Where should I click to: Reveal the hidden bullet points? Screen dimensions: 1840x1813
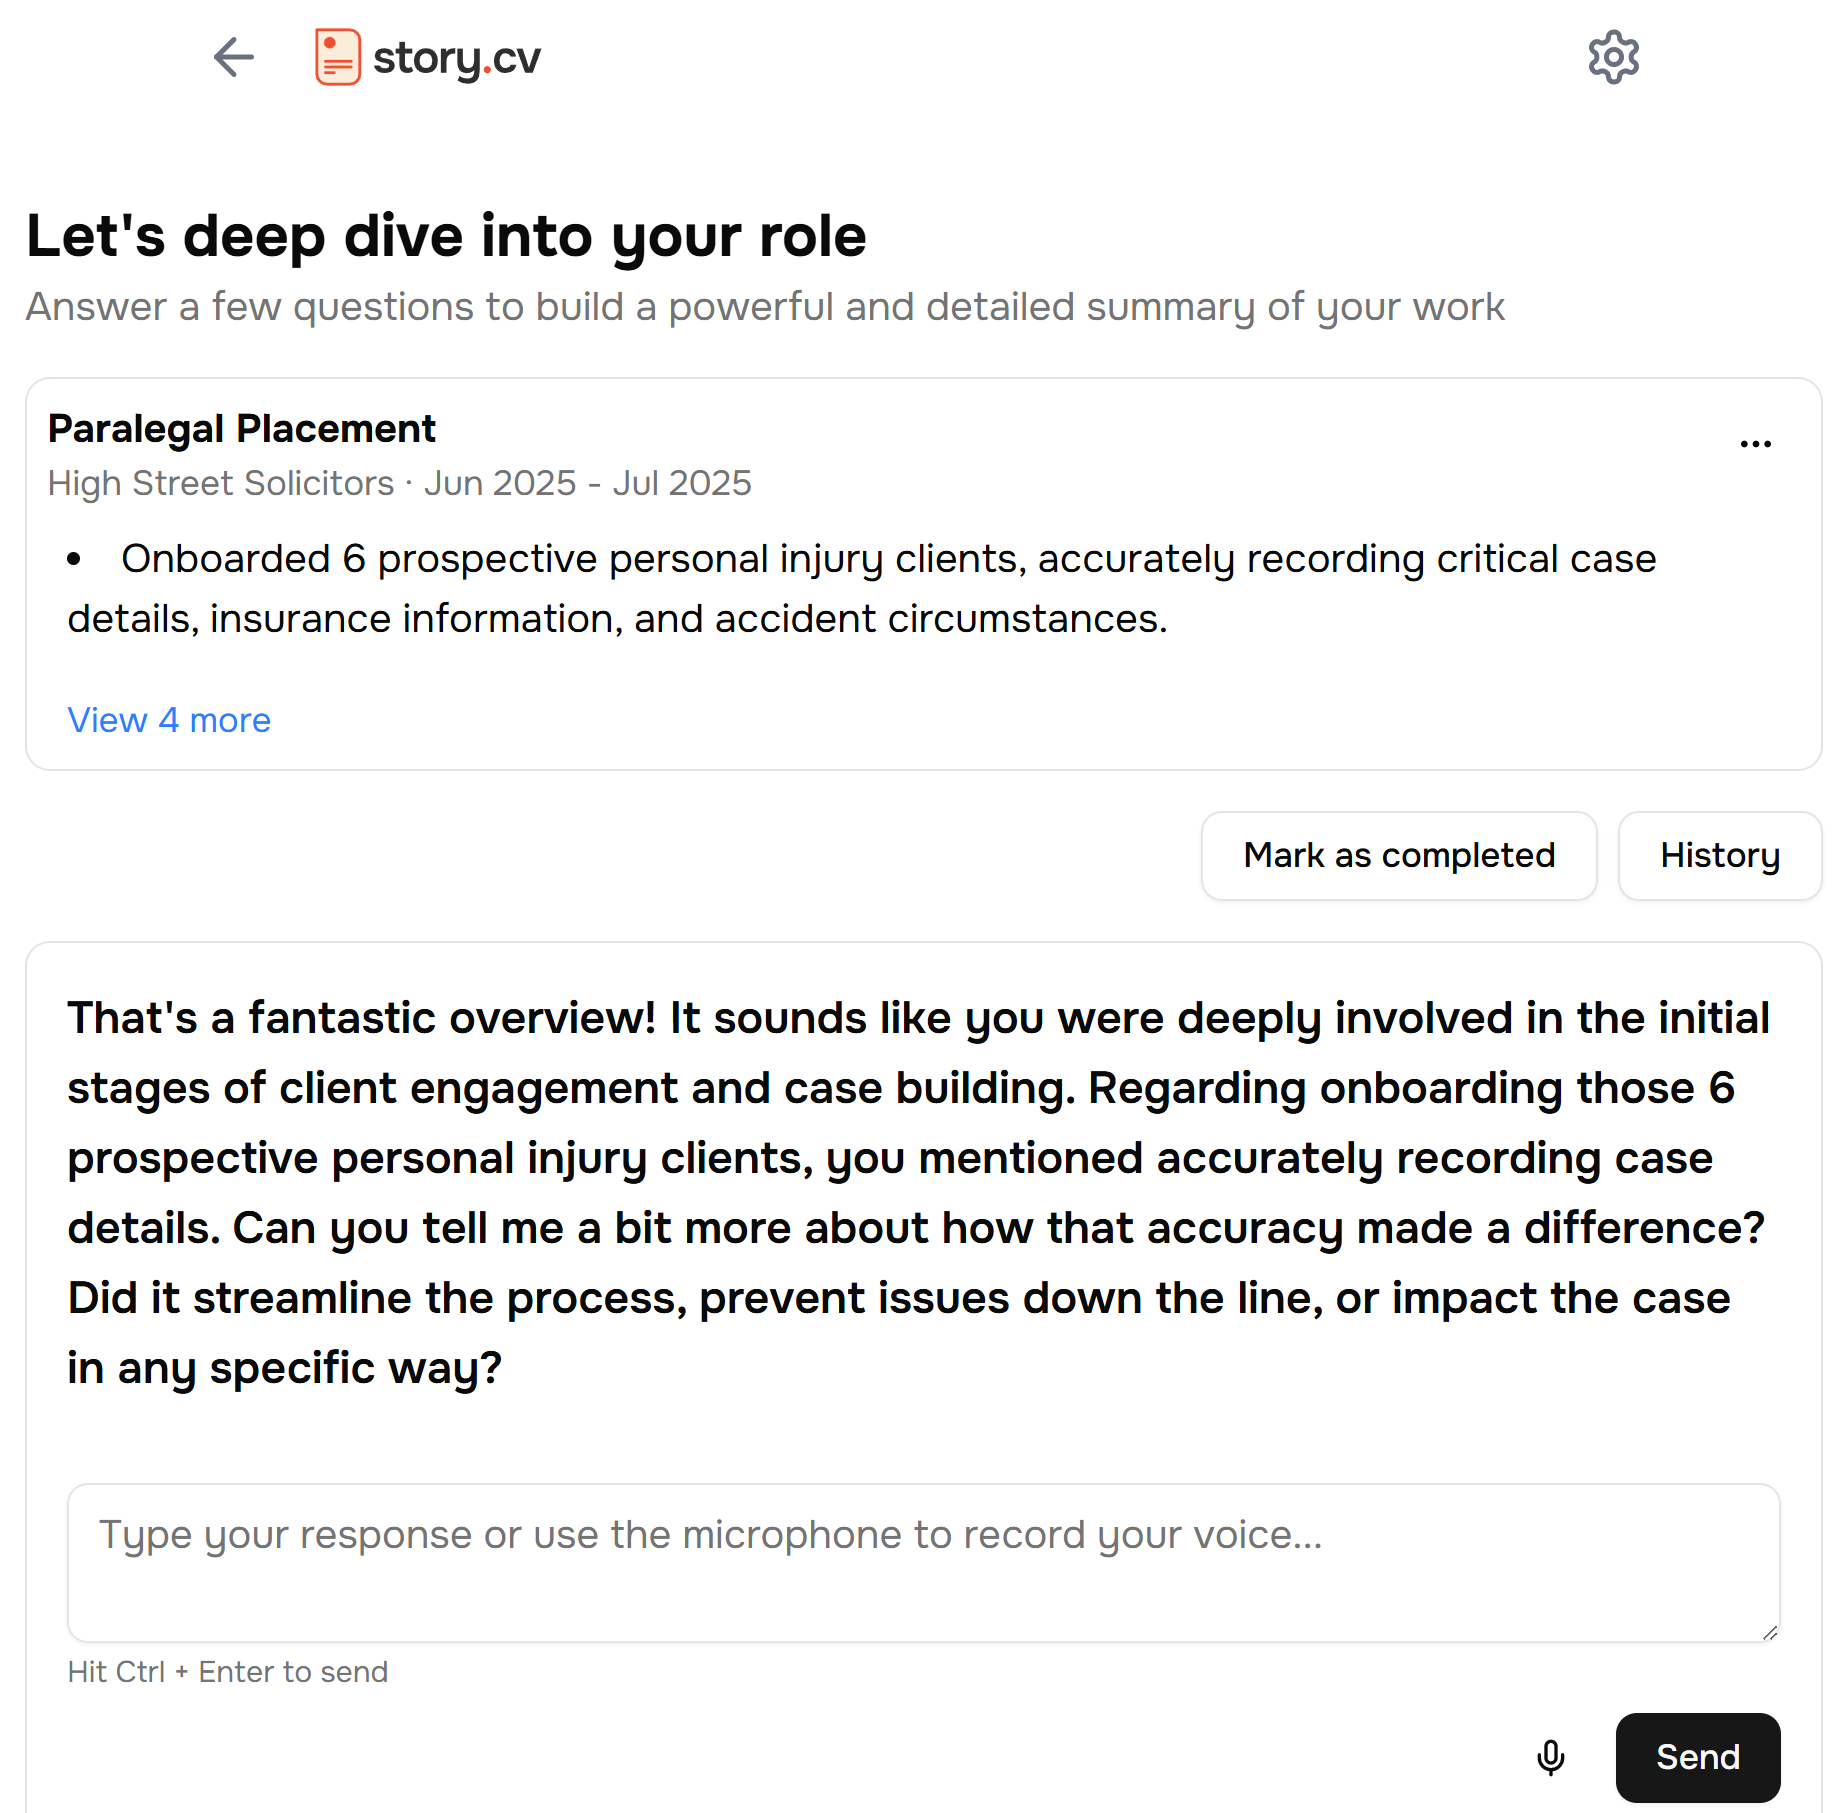point(168,720)
